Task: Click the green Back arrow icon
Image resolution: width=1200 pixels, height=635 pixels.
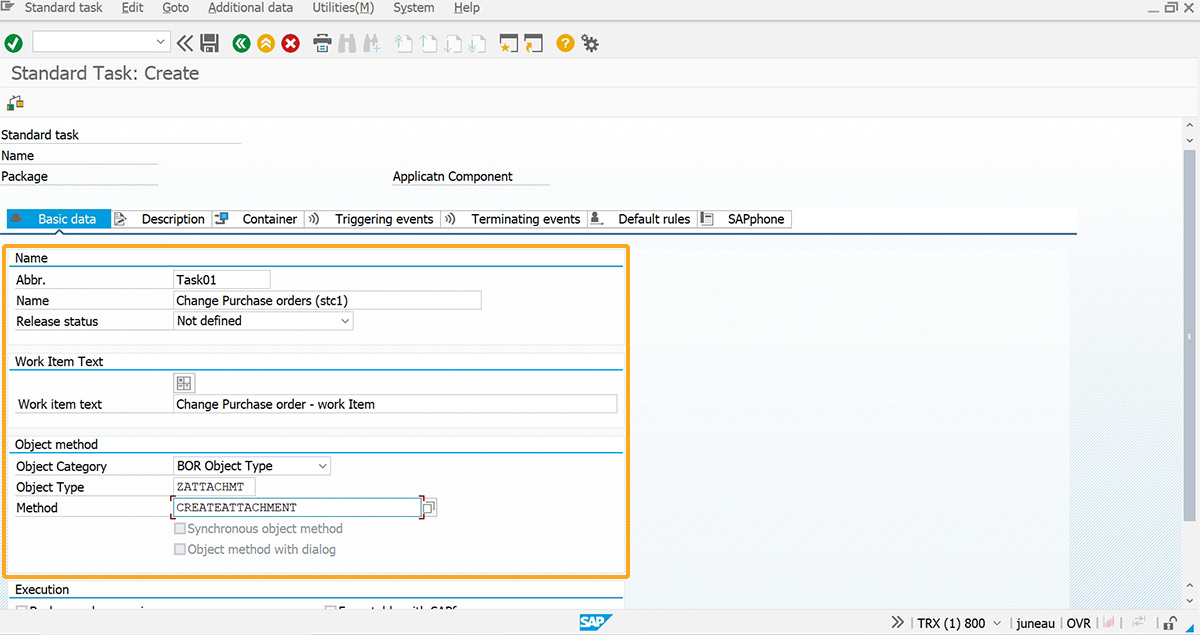Action: [x=241, y=43]
